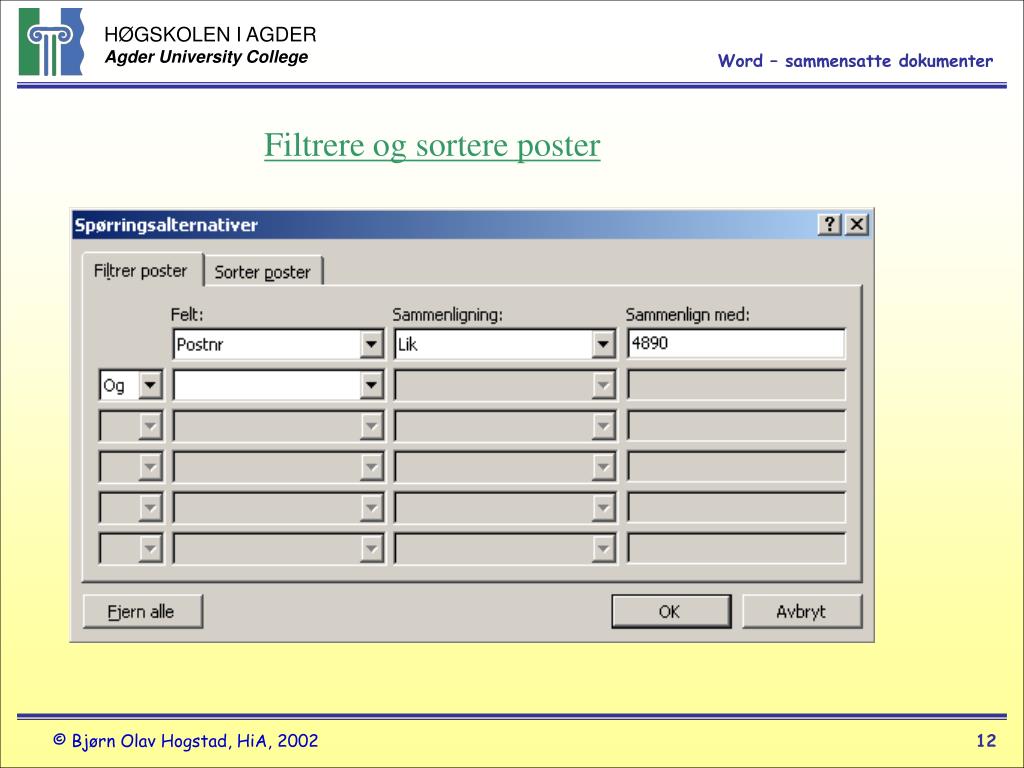This screenshot has width=1024, height=768.
Task: Open the Lik comparison dropdown
Action: point(603,344)
